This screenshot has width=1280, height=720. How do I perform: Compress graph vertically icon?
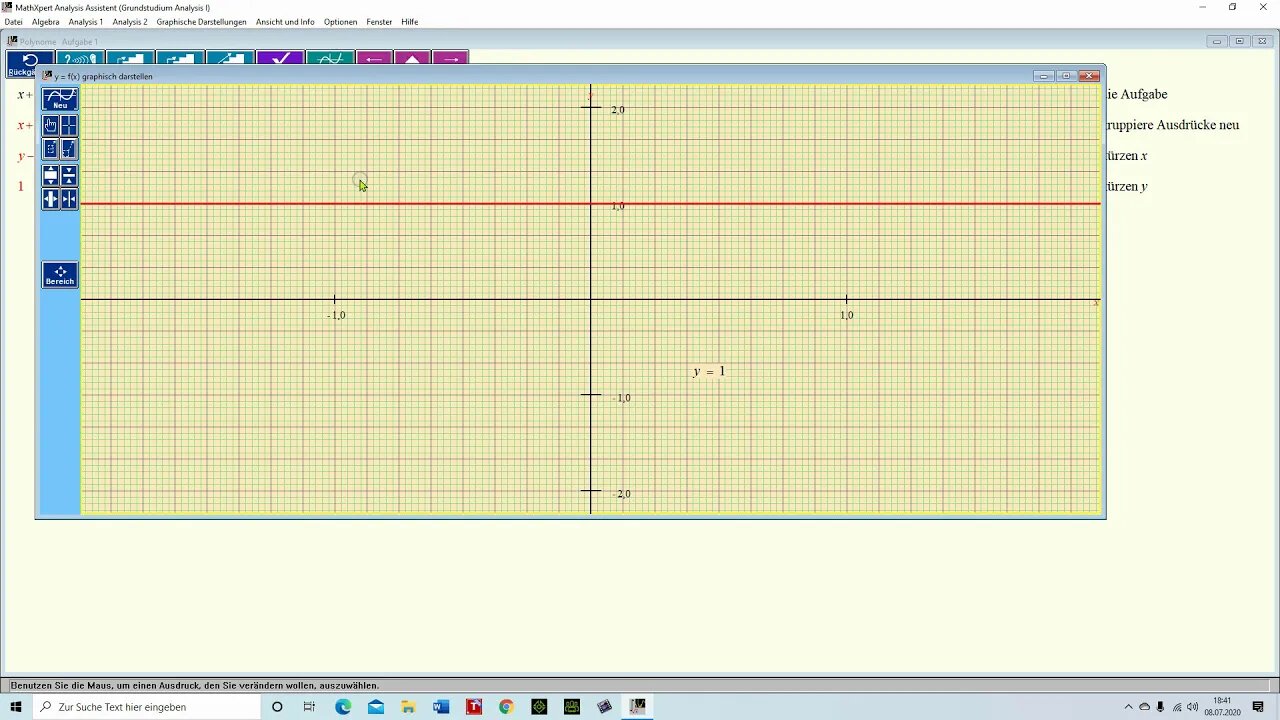(x=69, y=175)
